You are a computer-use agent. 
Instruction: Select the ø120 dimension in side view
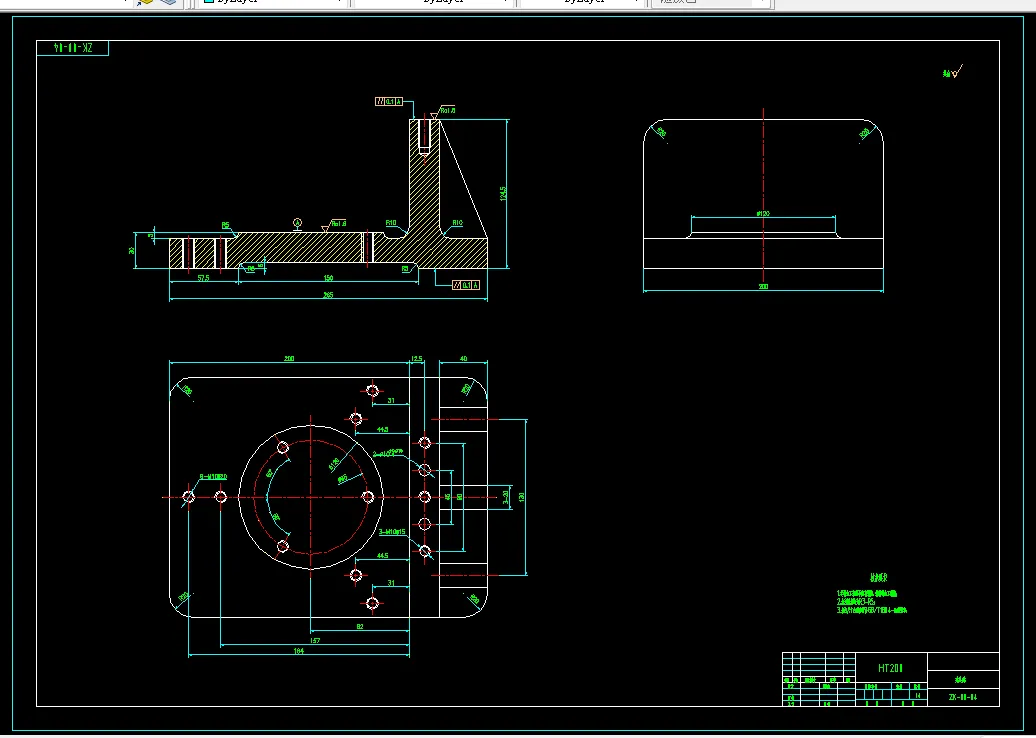(762, 213)
